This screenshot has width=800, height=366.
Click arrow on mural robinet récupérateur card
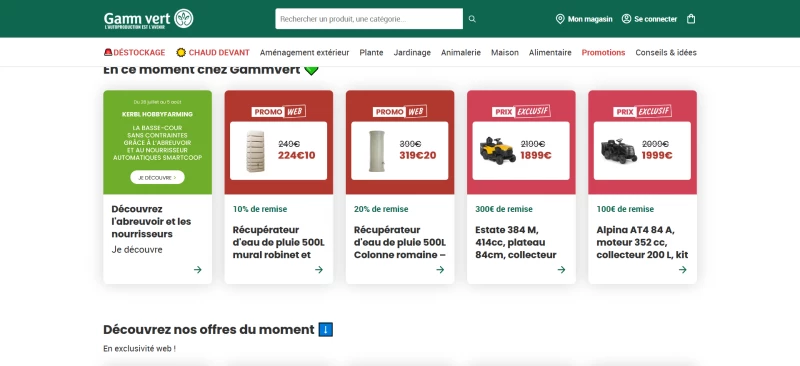coord(319,270)
